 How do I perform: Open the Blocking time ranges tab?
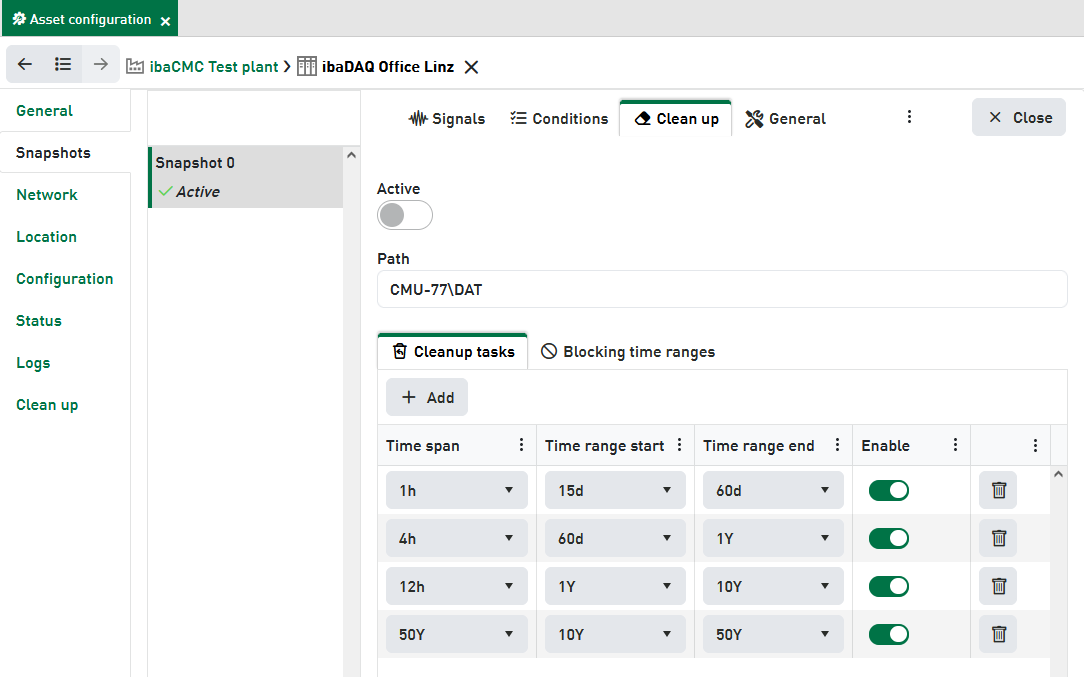(628, 352)
